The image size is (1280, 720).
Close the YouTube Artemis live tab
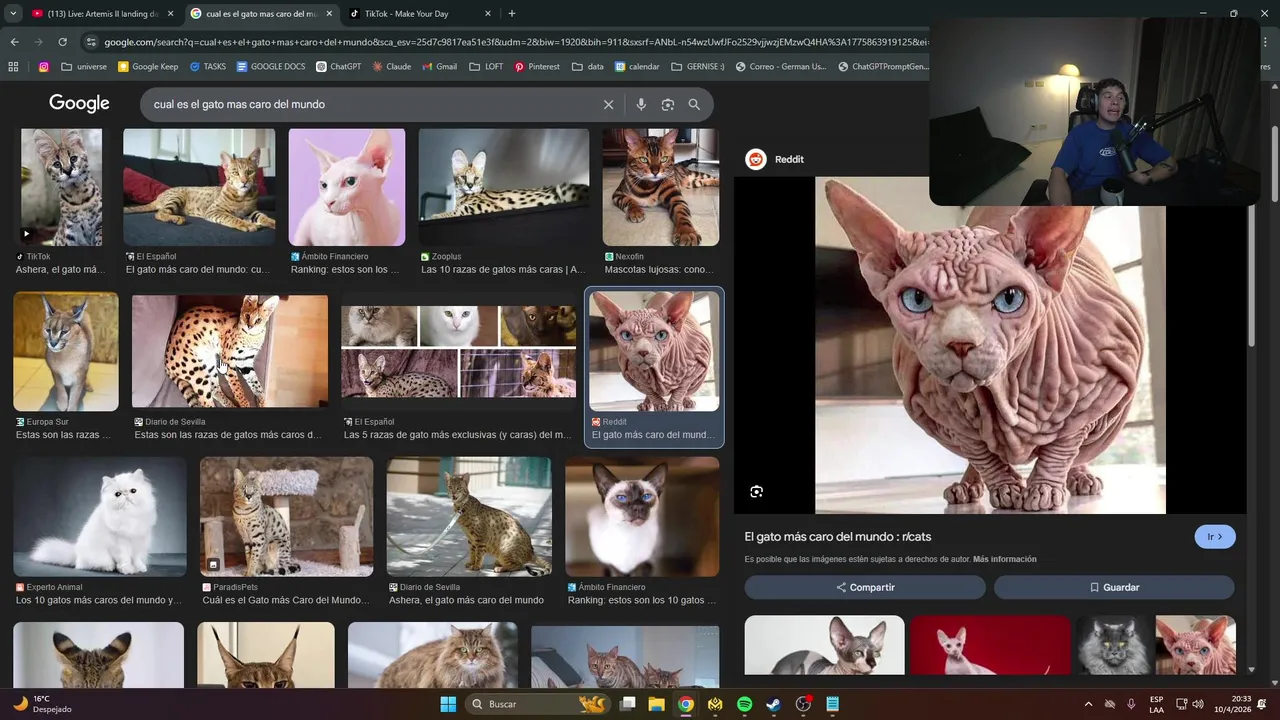[170, 14]
